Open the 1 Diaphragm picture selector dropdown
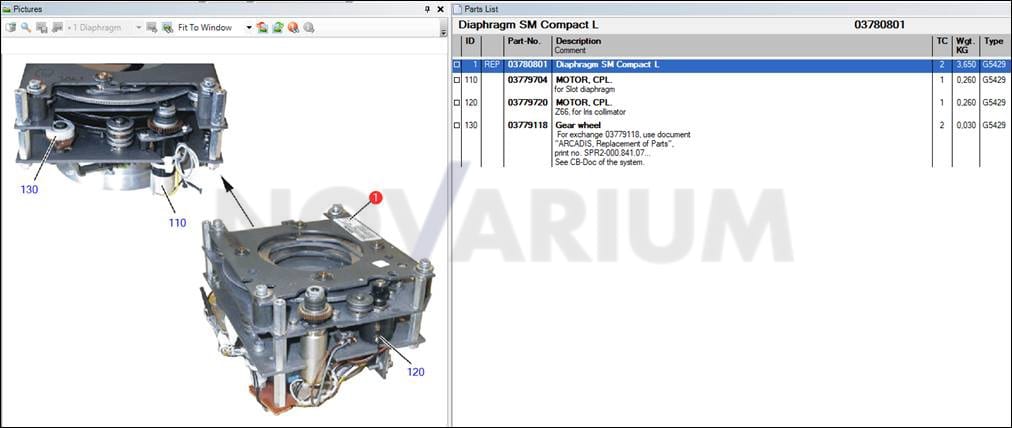Viewport: 1012px width, 428px height. coord(138,28)
